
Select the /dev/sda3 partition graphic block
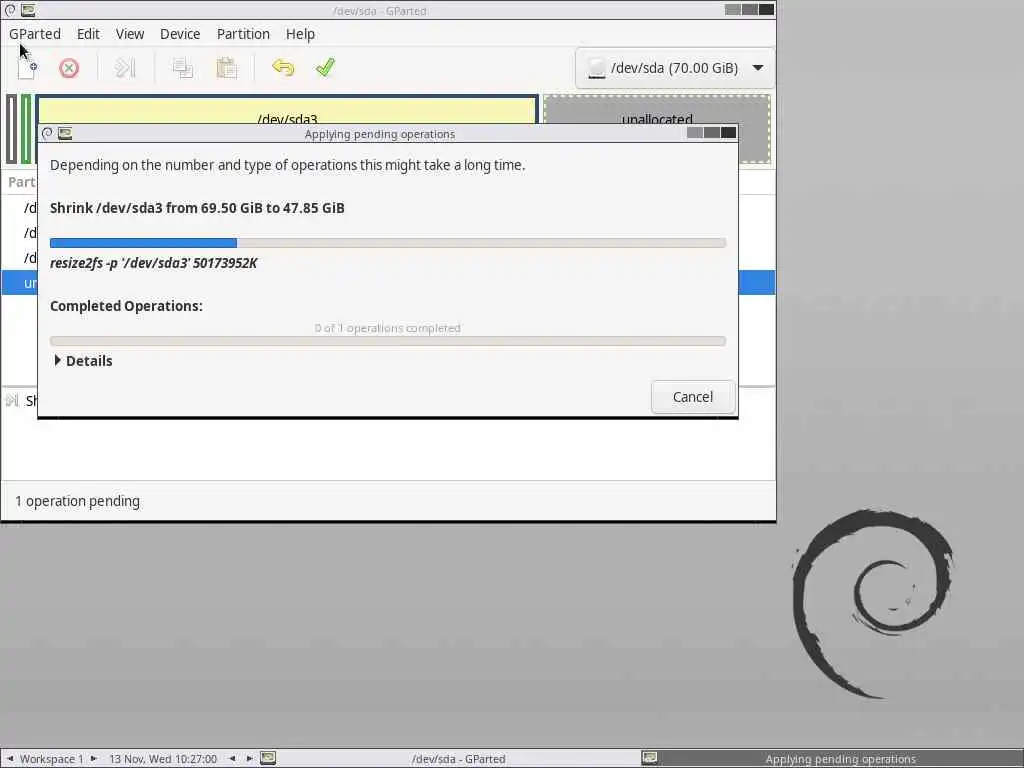click(x=287, y=110)
